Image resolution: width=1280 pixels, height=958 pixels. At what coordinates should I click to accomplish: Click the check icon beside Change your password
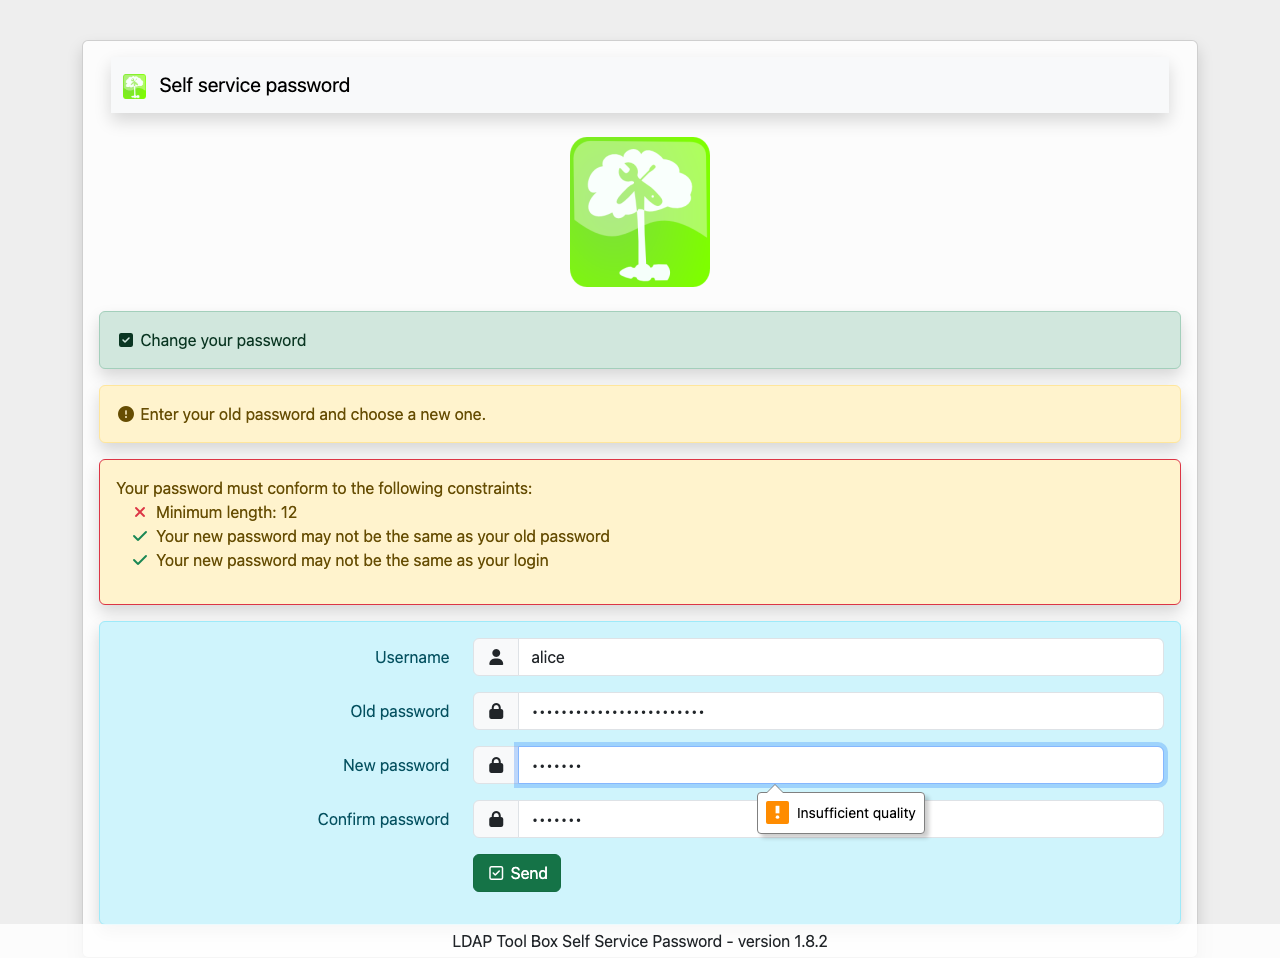pyautogui.click(x=126, y=340)
